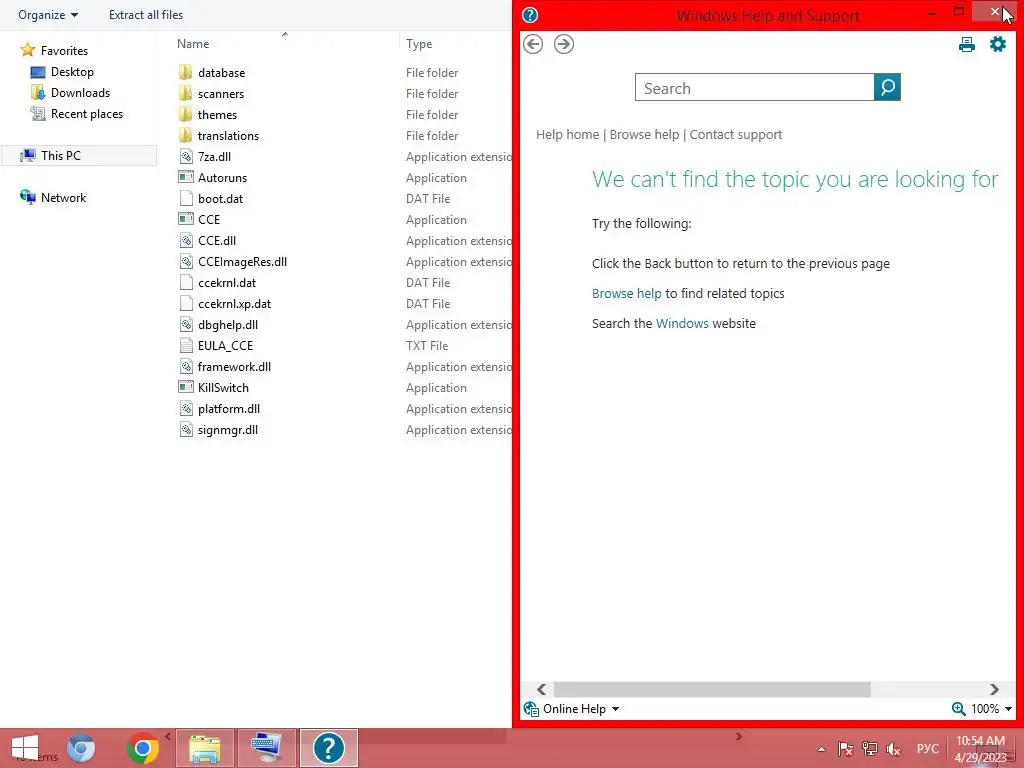Open Contact support link
This screenshot has height=768, width=1024.
pos(736,135)
